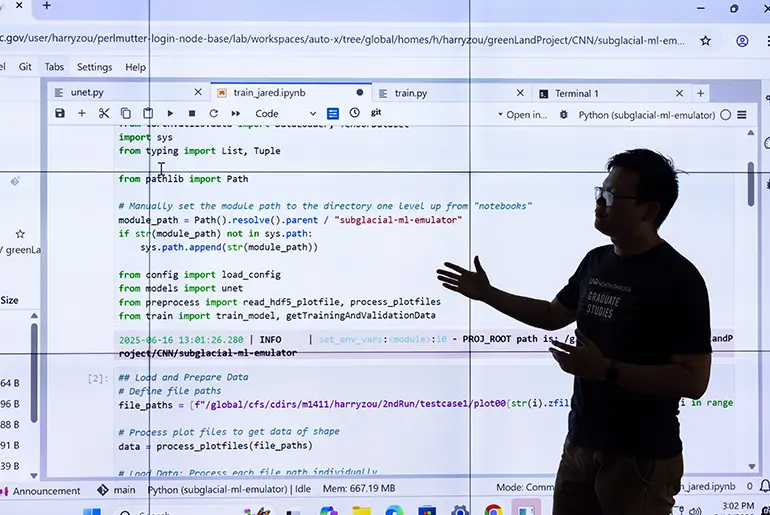This screenshot has width=770, height=515.
Task: Paste cell from clipboard
Action: 148,114
